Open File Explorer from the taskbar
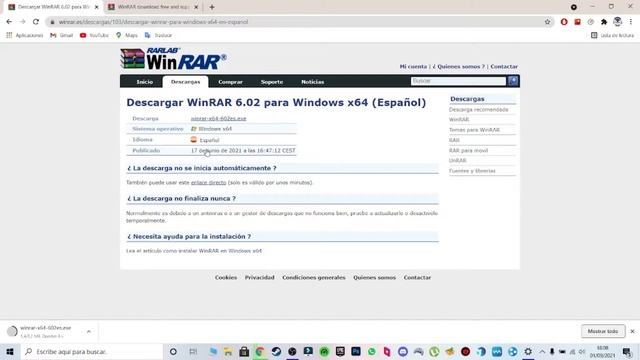This screenshot has height=360, width=640. click(x=228, y=351)
